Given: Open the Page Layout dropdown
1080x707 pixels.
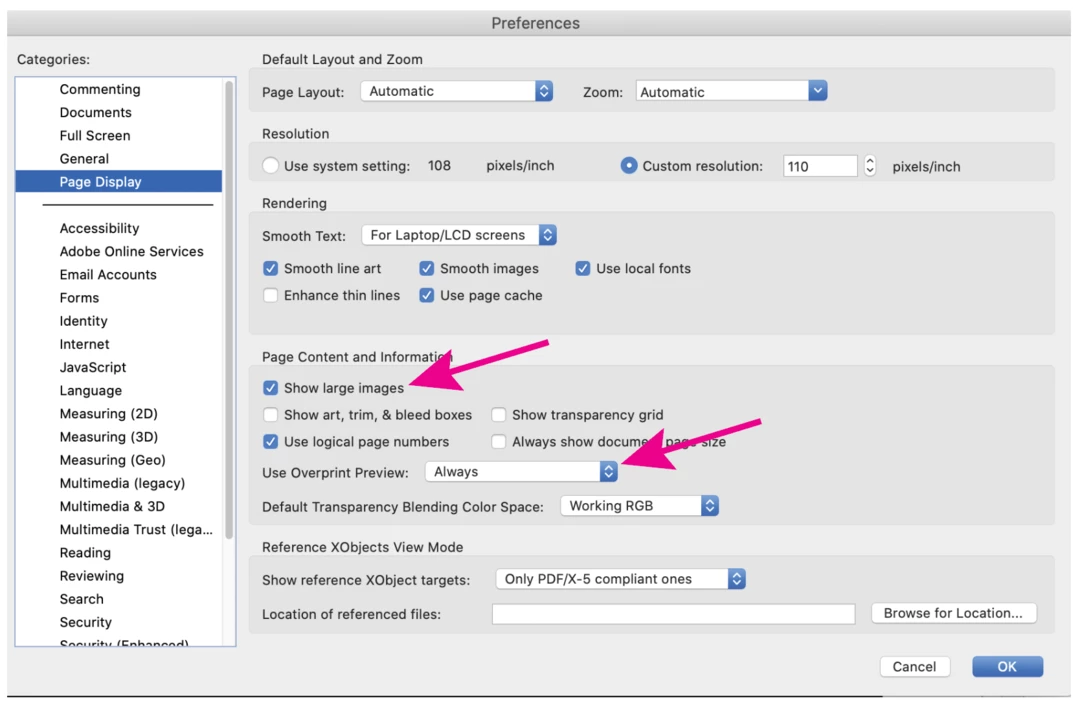Looking at the screenshot, I should tap(456, 91).
